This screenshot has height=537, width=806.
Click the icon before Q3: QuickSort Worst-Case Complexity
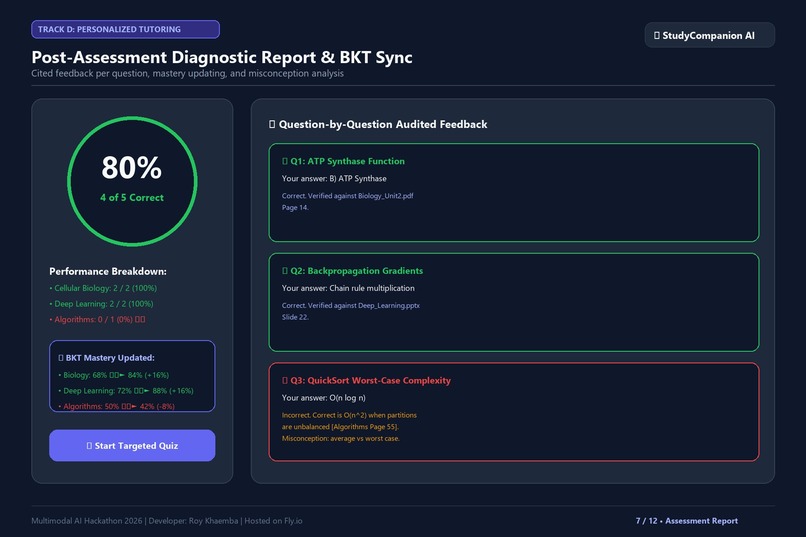pyautogui.click(x=285, y=381)
